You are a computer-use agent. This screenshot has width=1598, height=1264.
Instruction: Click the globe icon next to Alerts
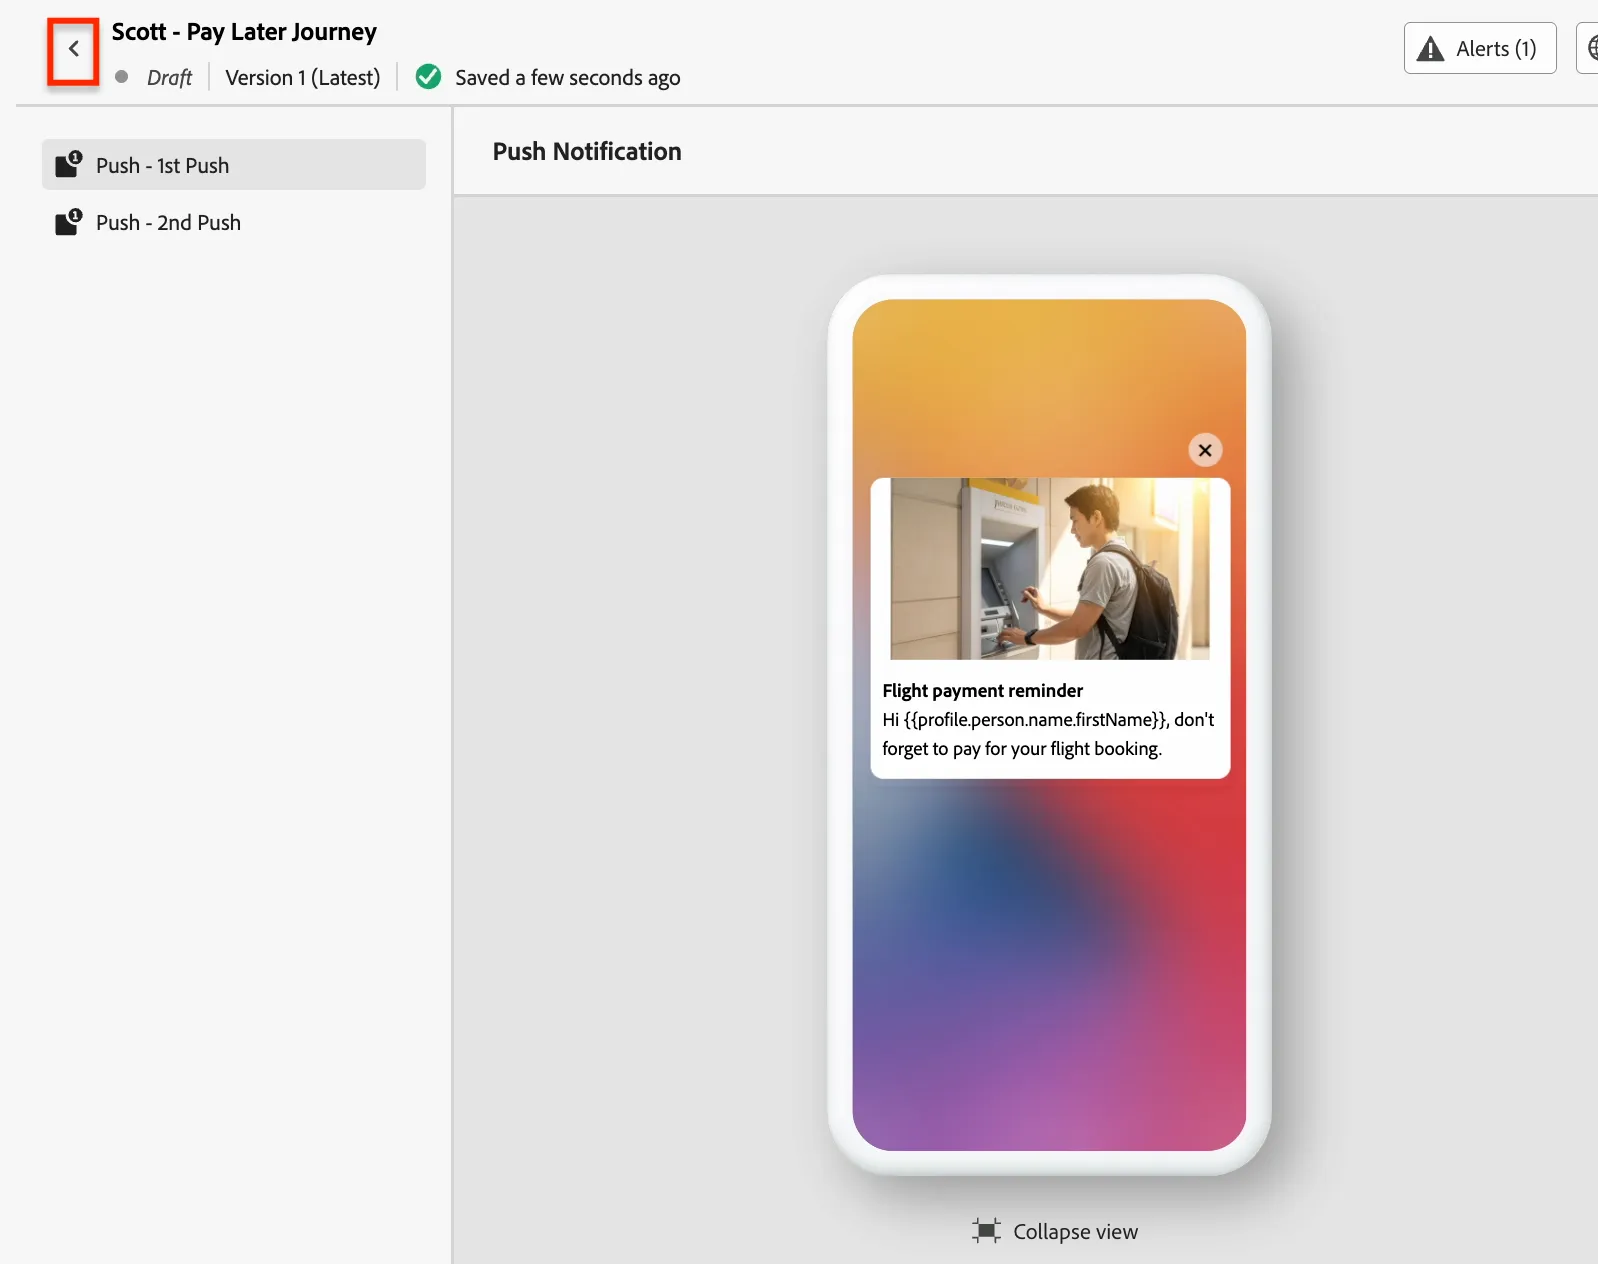[x=1592, y=48]
